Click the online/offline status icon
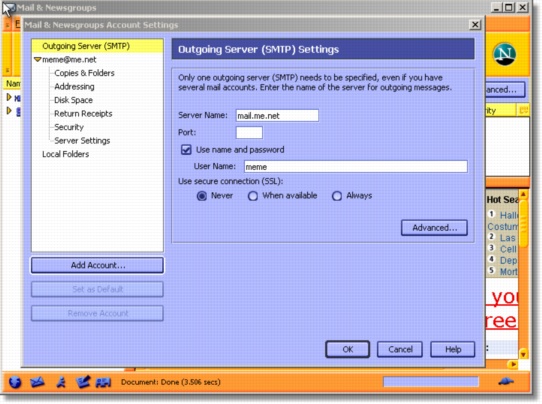Image resolution: width=542 pixels, height=404 pixels. (x=506, y=382)
